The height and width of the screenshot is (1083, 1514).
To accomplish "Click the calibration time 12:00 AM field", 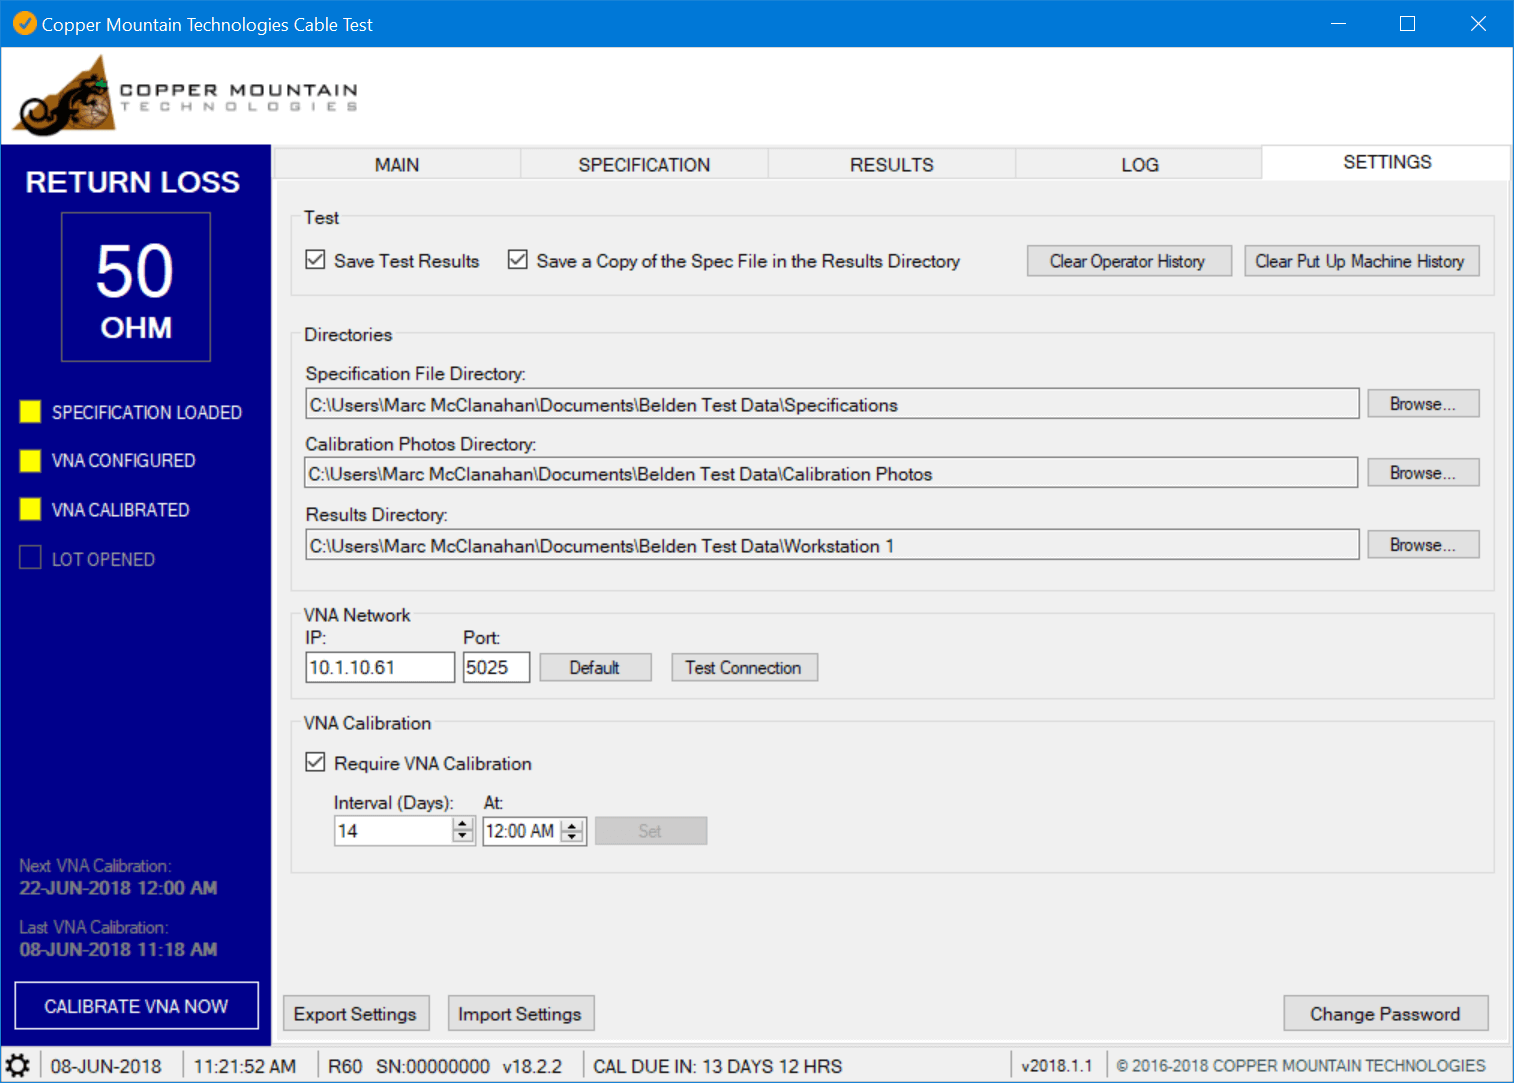I will (x=521, y=831).
